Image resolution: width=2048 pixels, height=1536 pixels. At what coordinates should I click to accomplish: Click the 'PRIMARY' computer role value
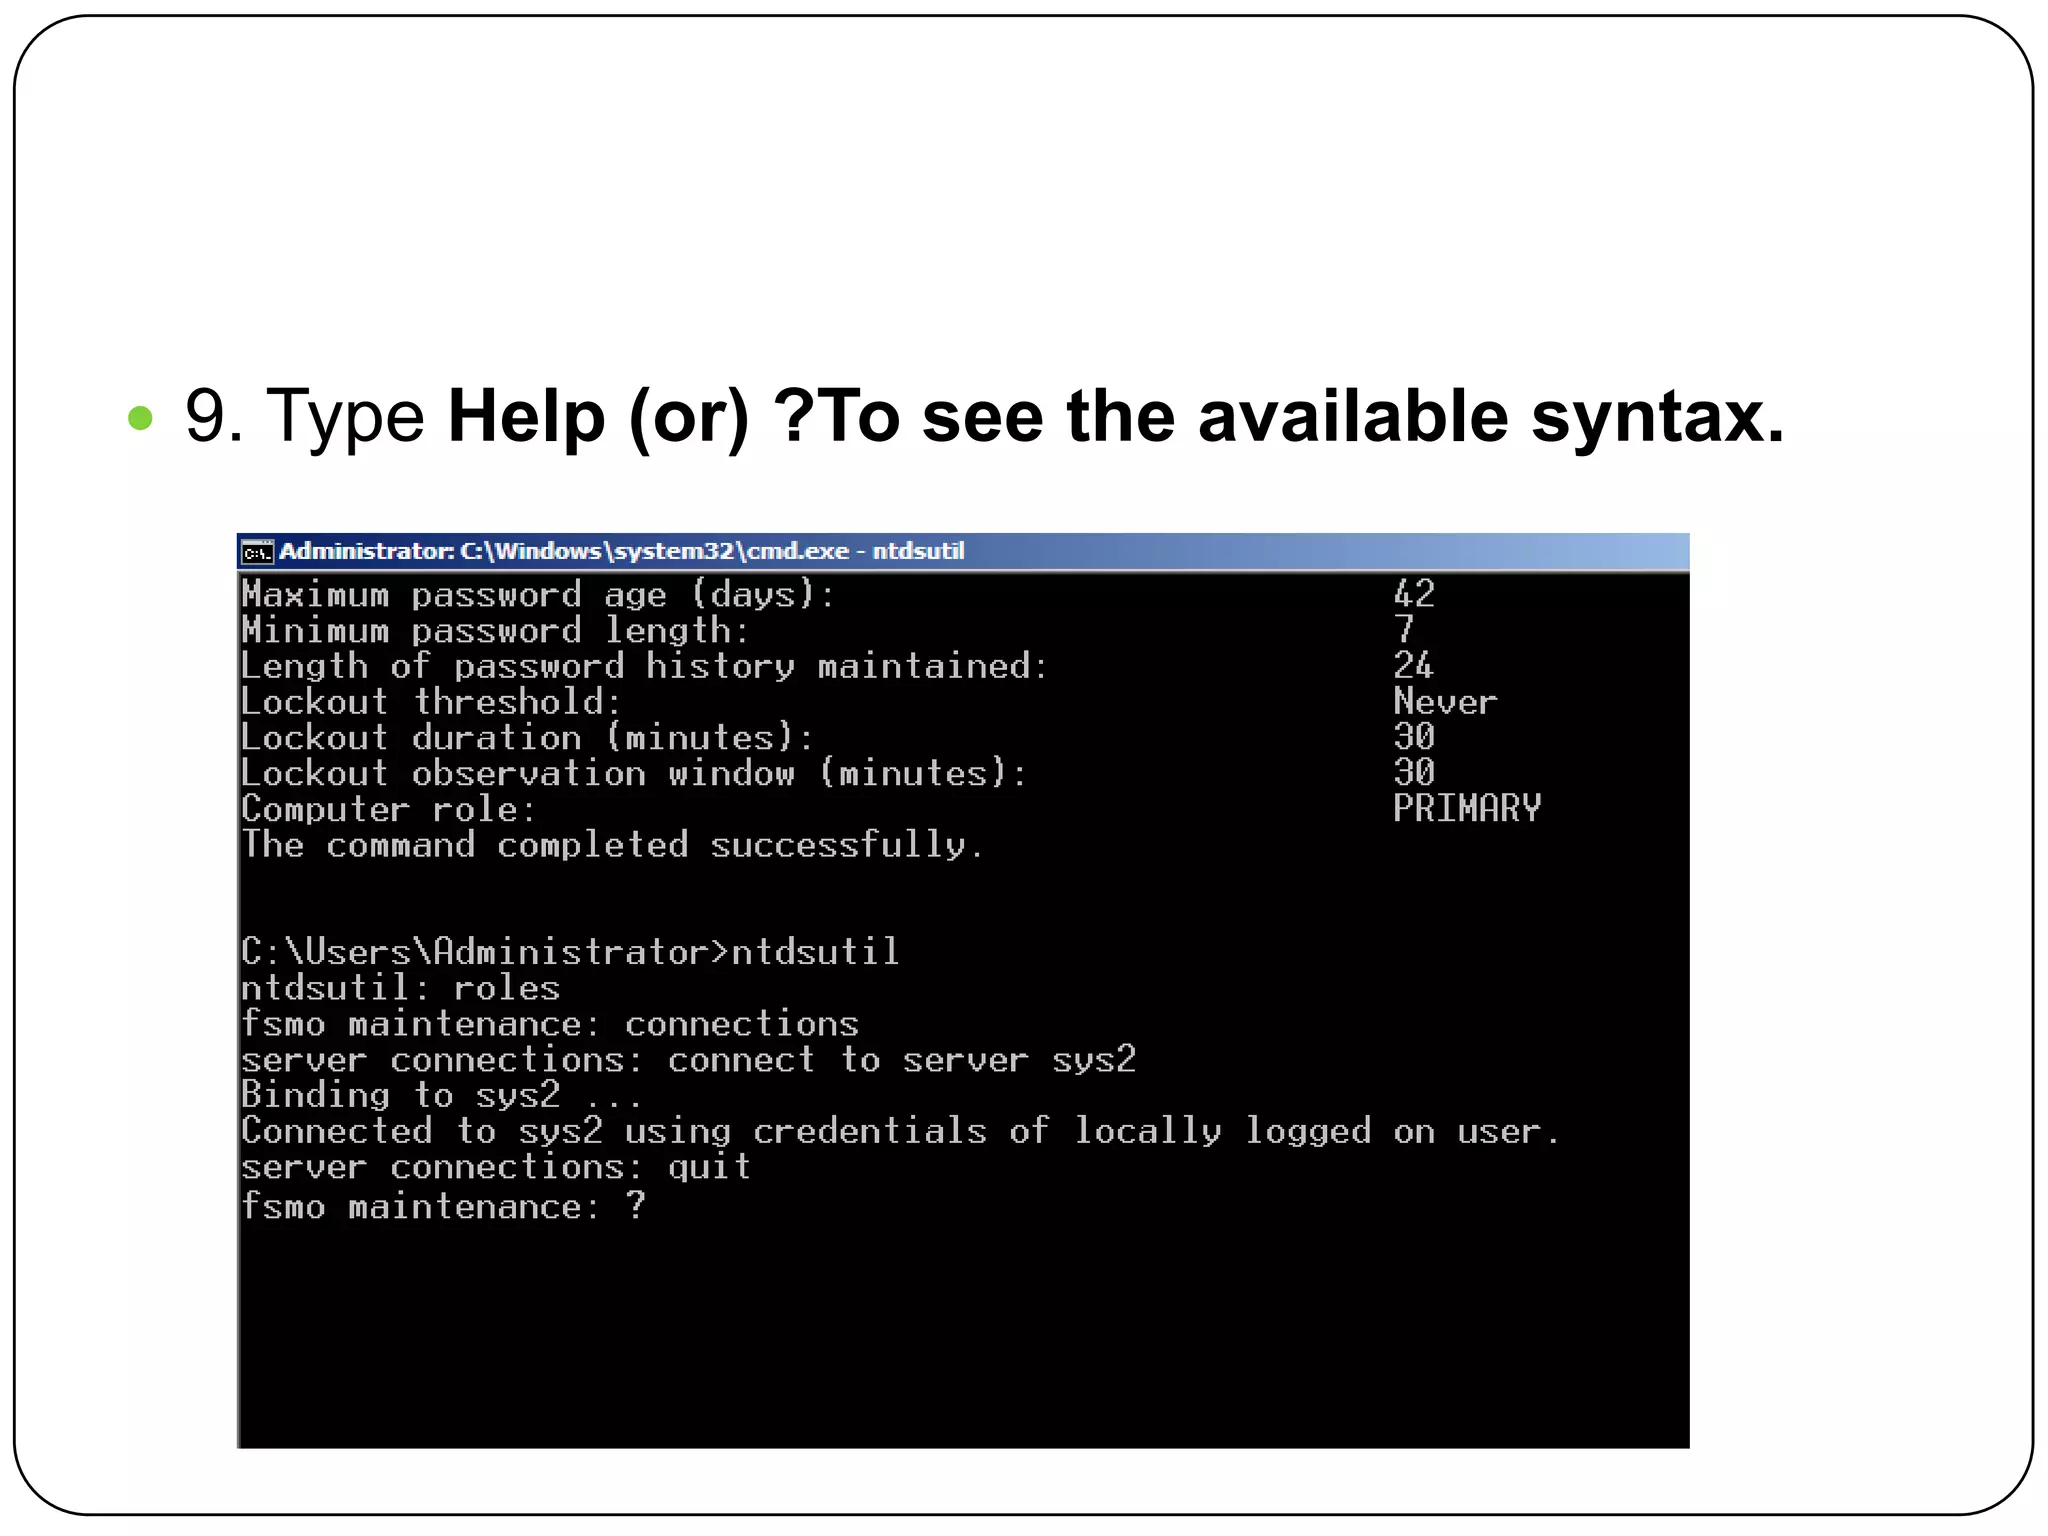coord(1467,808)
